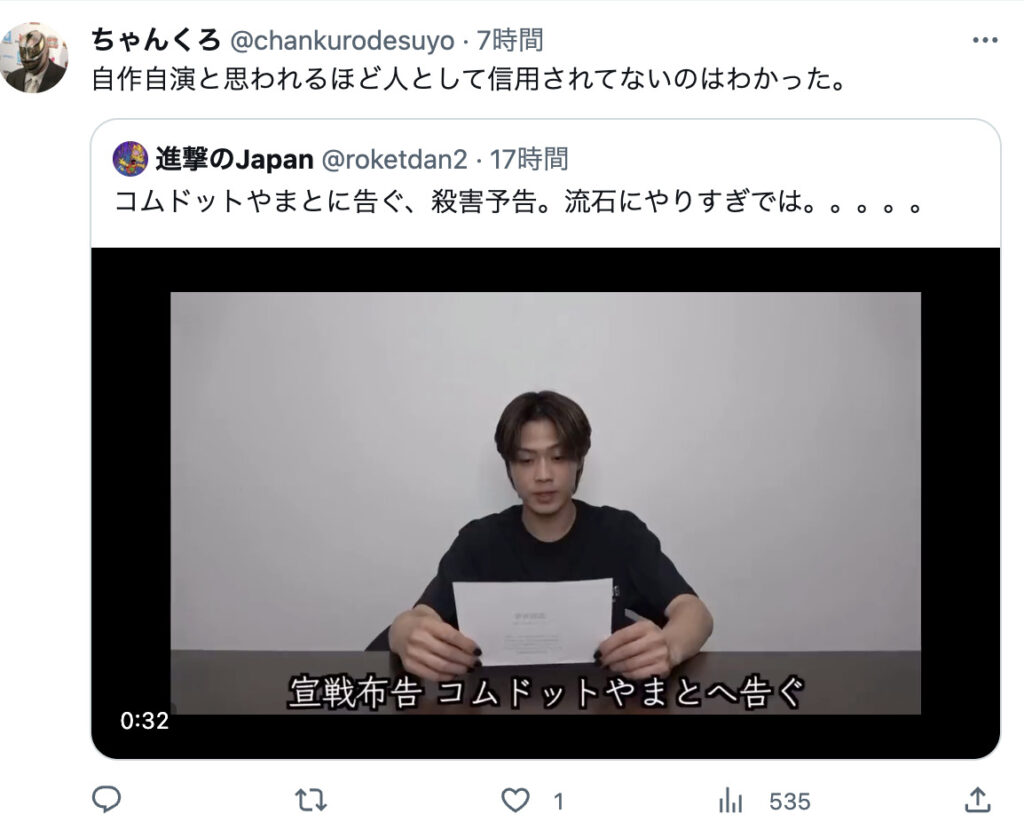
Task: Open the ちゃんくろ display name
Action: (x=156, y=40)
